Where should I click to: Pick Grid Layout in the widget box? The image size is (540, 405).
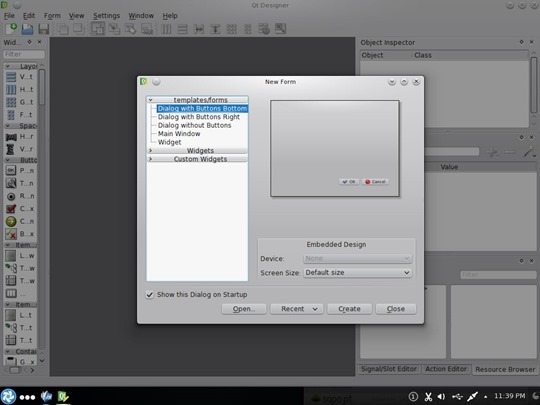click(x=20, y=102)
